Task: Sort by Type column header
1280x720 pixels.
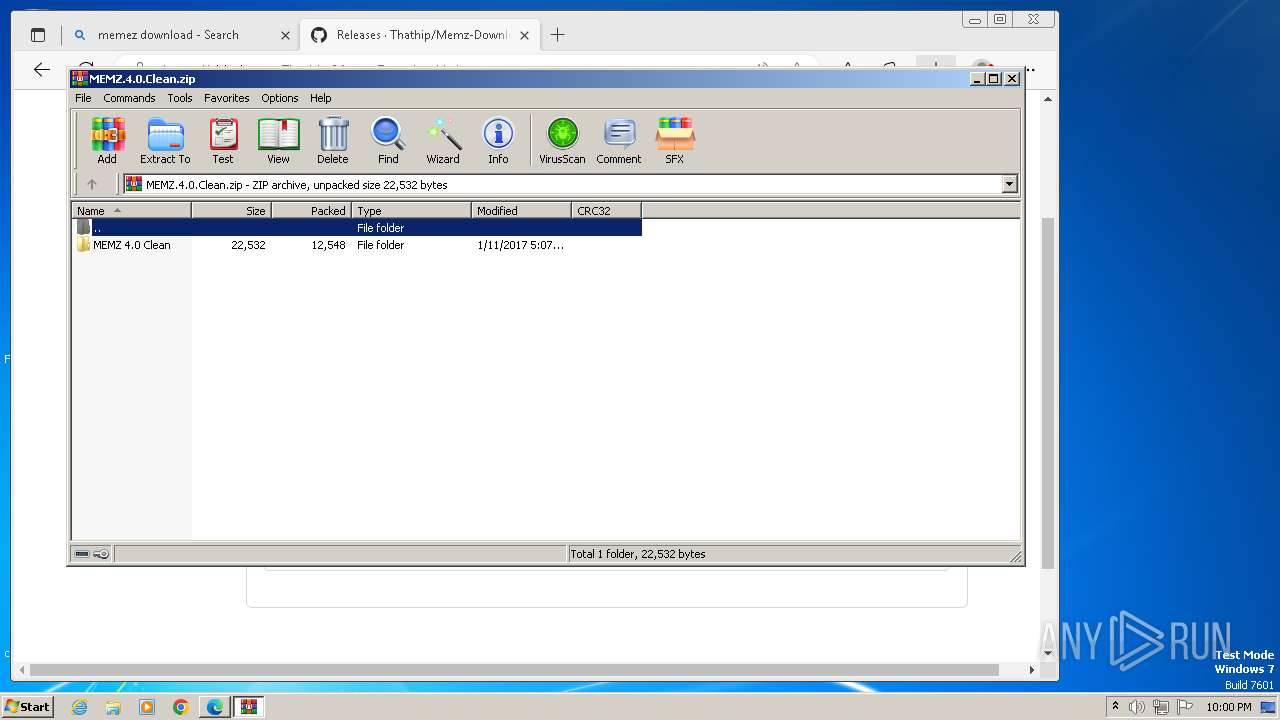Action: [411, 211]
